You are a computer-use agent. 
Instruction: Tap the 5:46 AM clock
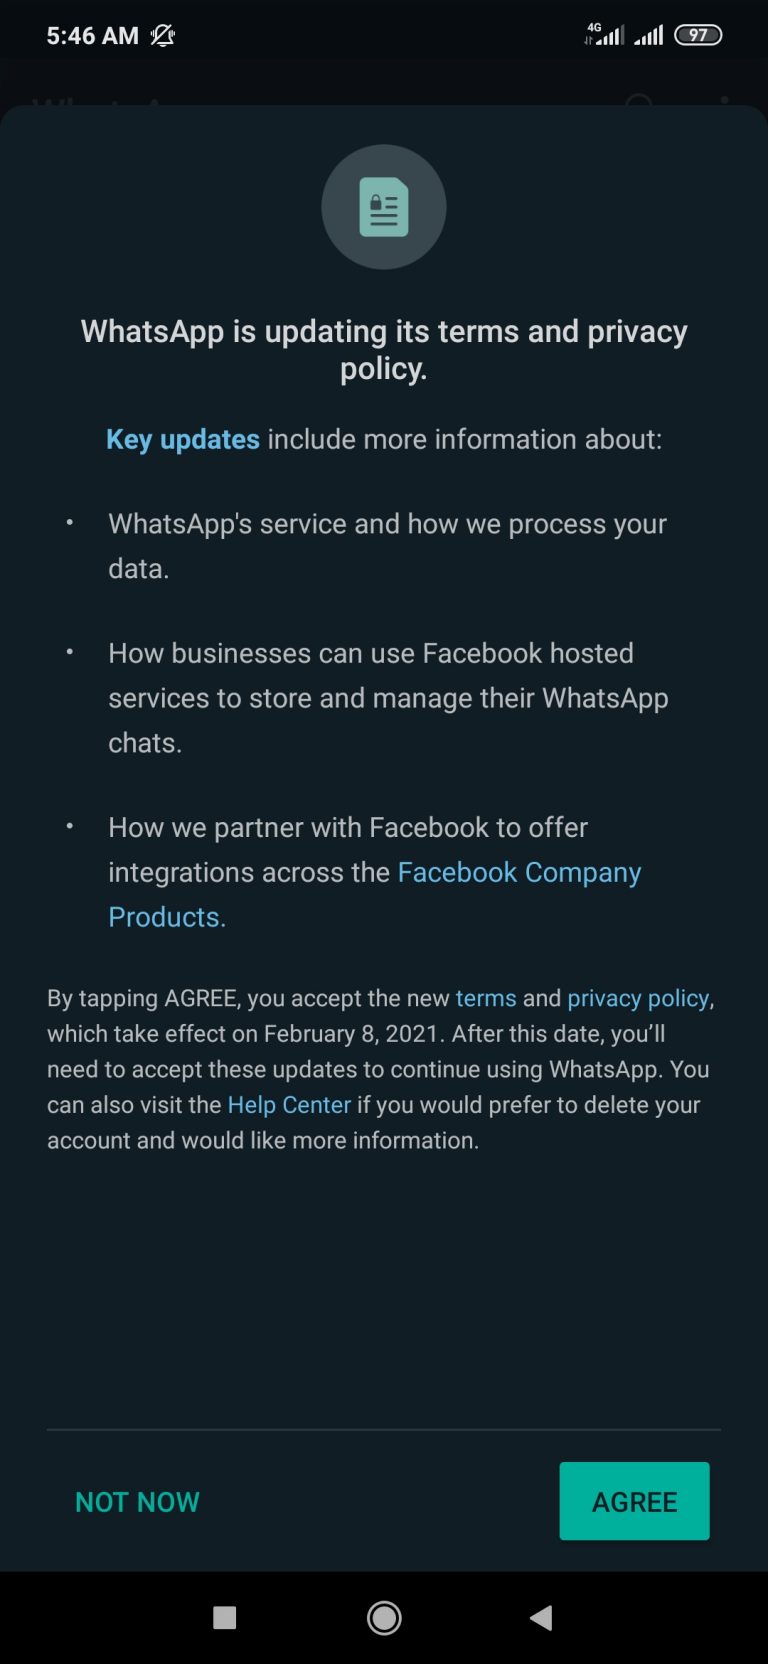(92, 36)
